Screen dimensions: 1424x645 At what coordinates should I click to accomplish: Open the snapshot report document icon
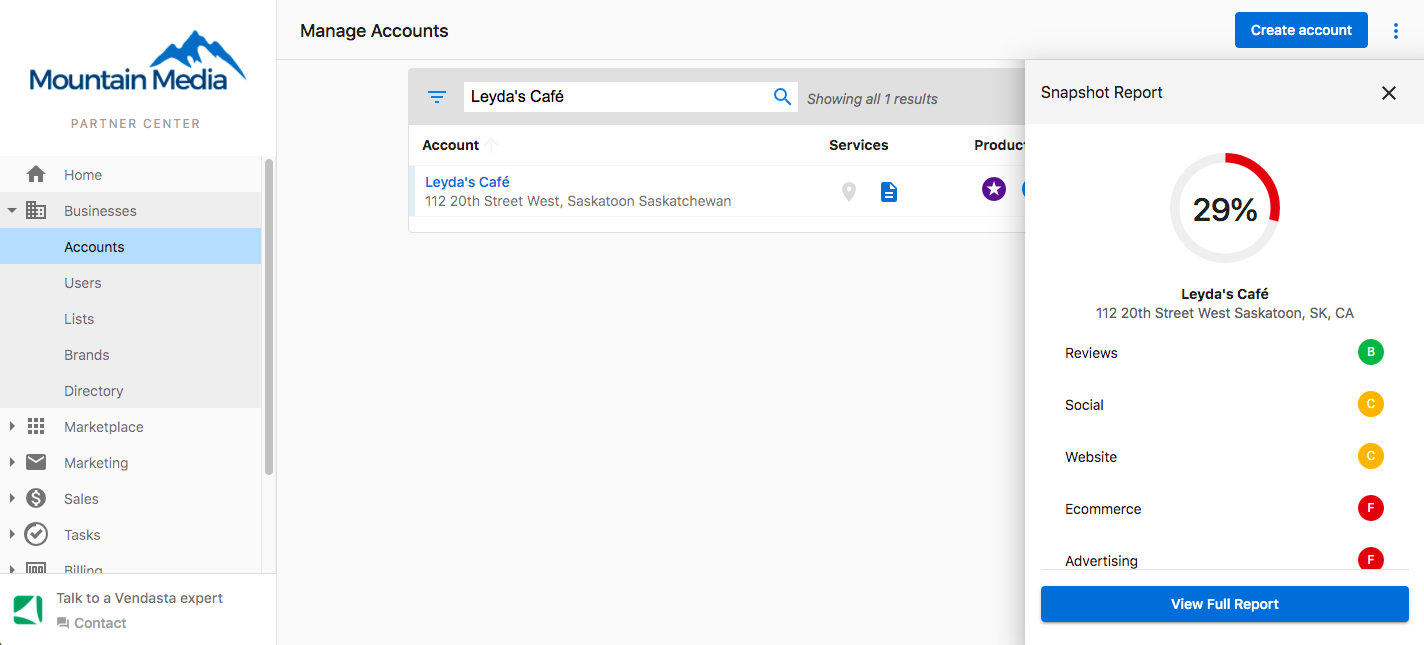click(x=889, y=191)
